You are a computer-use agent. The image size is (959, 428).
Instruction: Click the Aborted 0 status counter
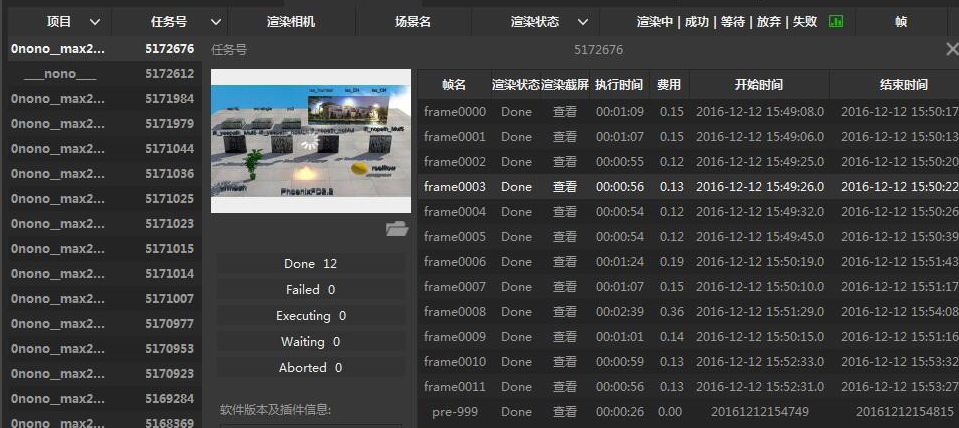[311, 368]
